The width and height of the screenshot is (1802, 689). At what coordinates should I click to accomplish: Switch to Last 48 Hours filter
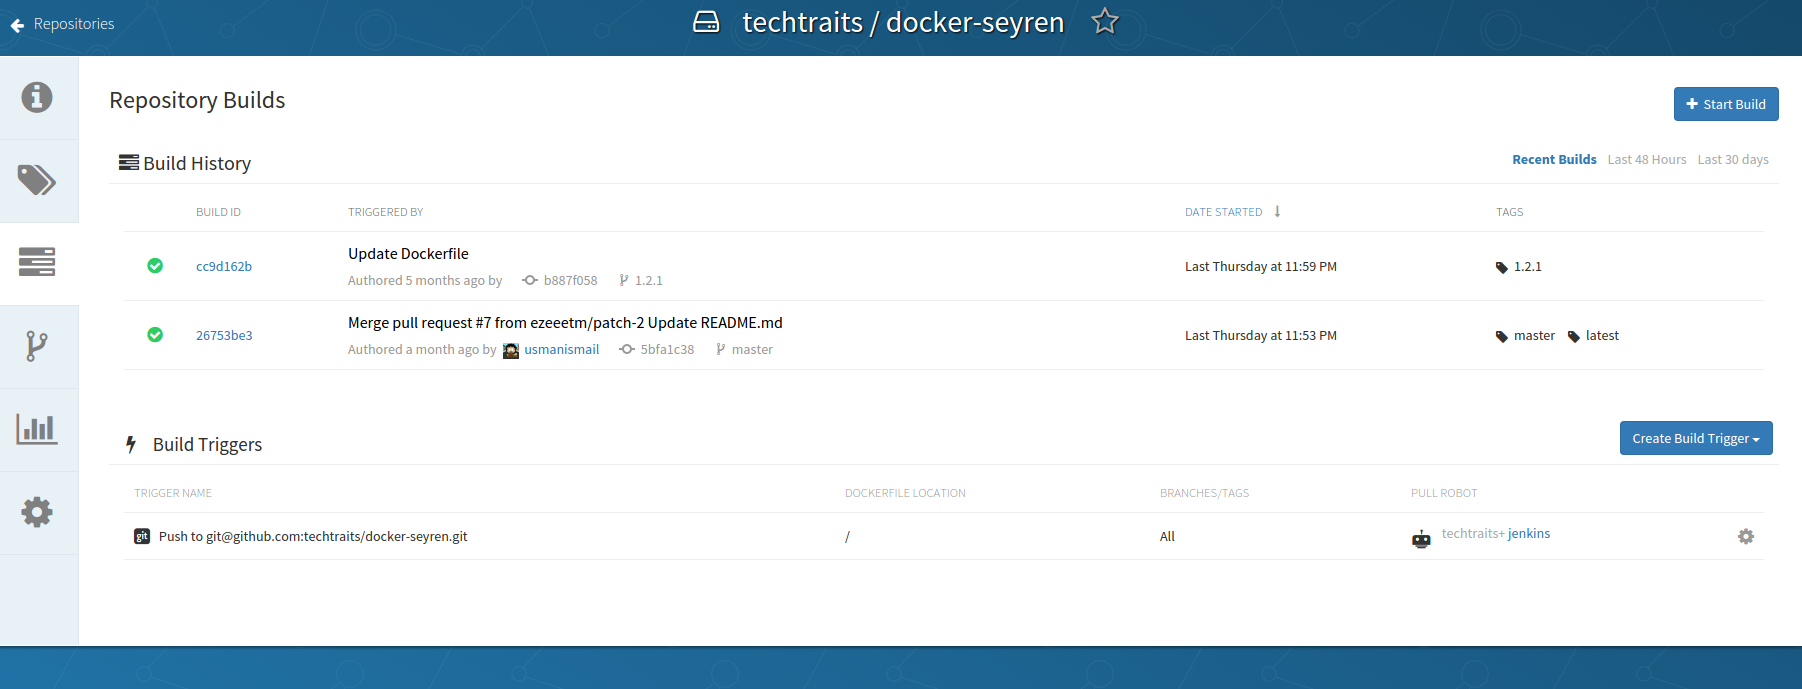pyautogui.click(x=1646, y=160)
